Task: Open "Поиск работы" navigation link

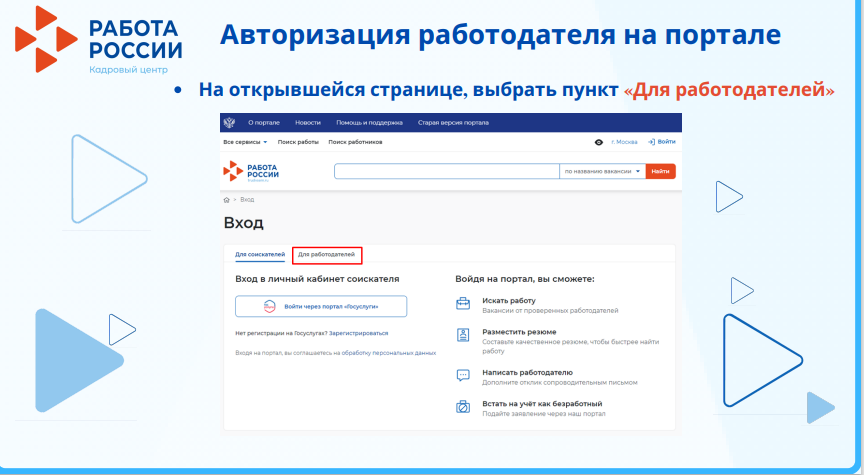Action: pos(298,142)
